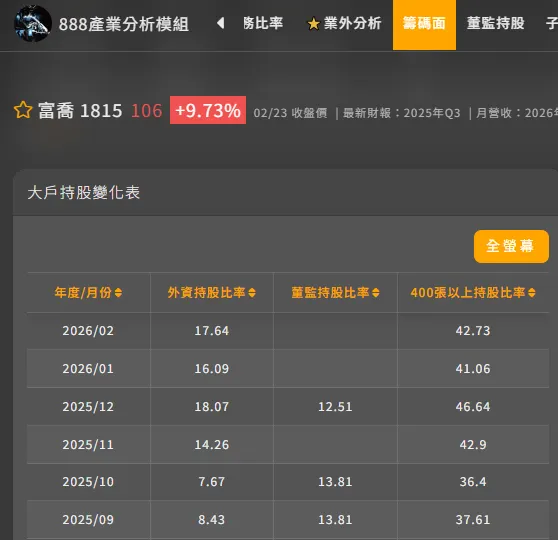Image resolution: width=558 pixels, height=540 pixels.
Task: Select the 籌碼面 tab
Action: 424,25
